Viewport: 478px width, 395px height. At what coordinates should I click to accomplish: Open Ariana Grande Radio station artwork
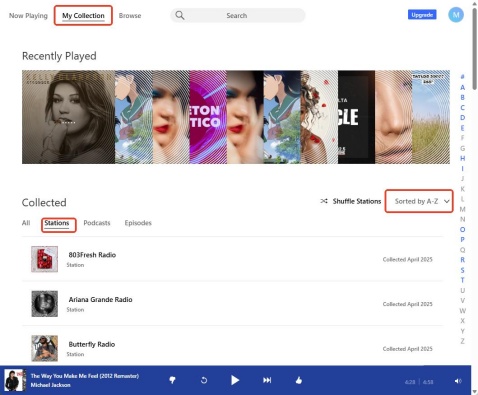tap(44, 304)
